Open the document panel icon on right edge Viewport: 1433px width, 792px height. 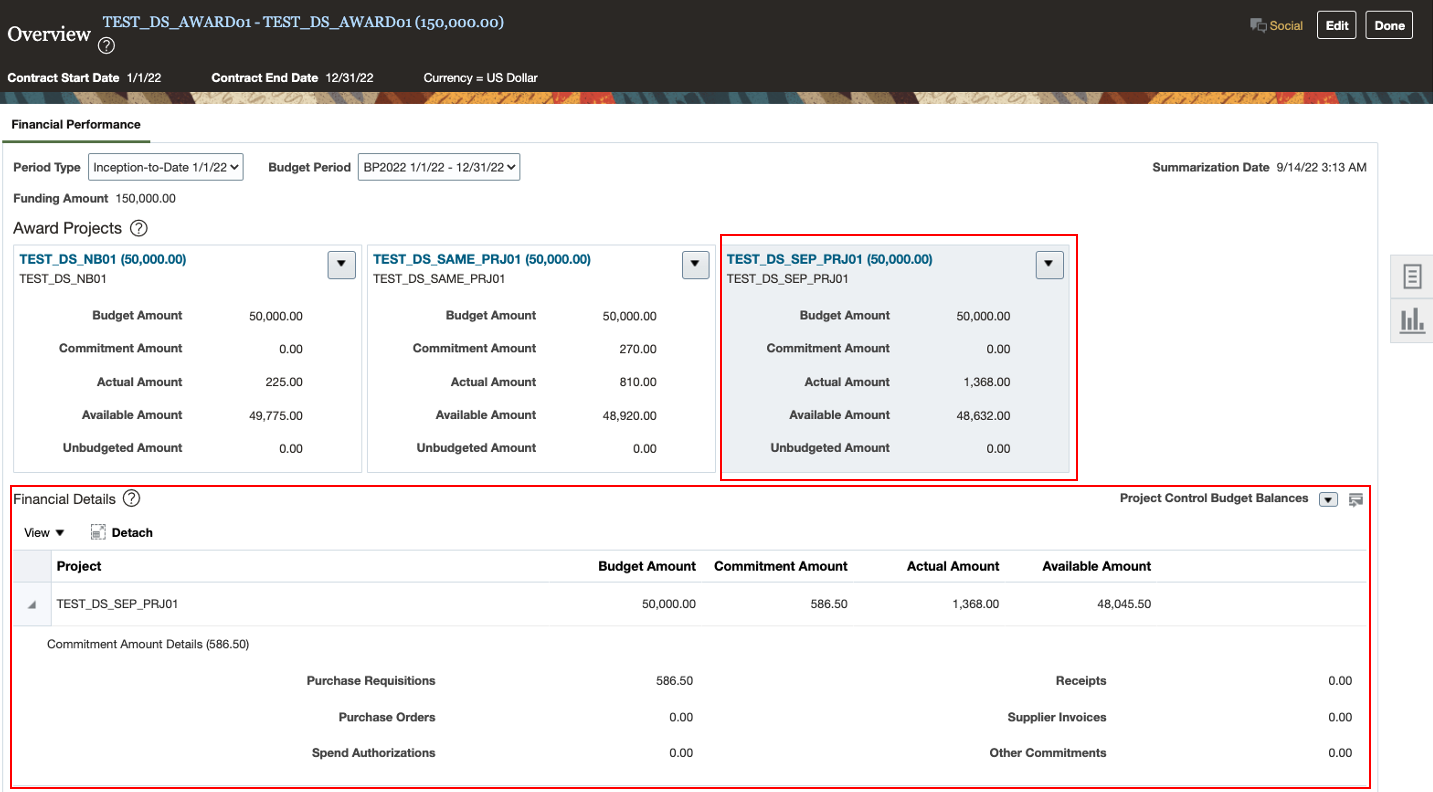[1412, 276]
